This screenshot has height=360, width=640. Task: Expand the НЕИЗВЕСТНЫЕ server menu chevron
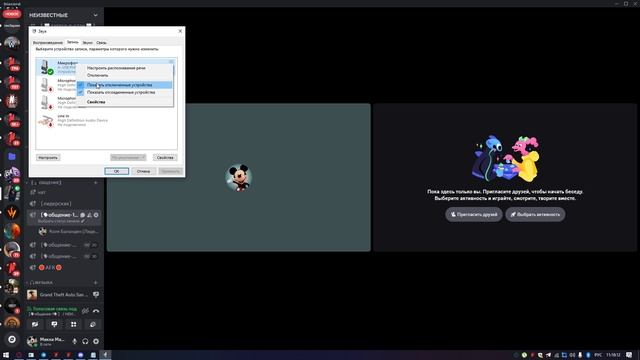coord(95,15)
